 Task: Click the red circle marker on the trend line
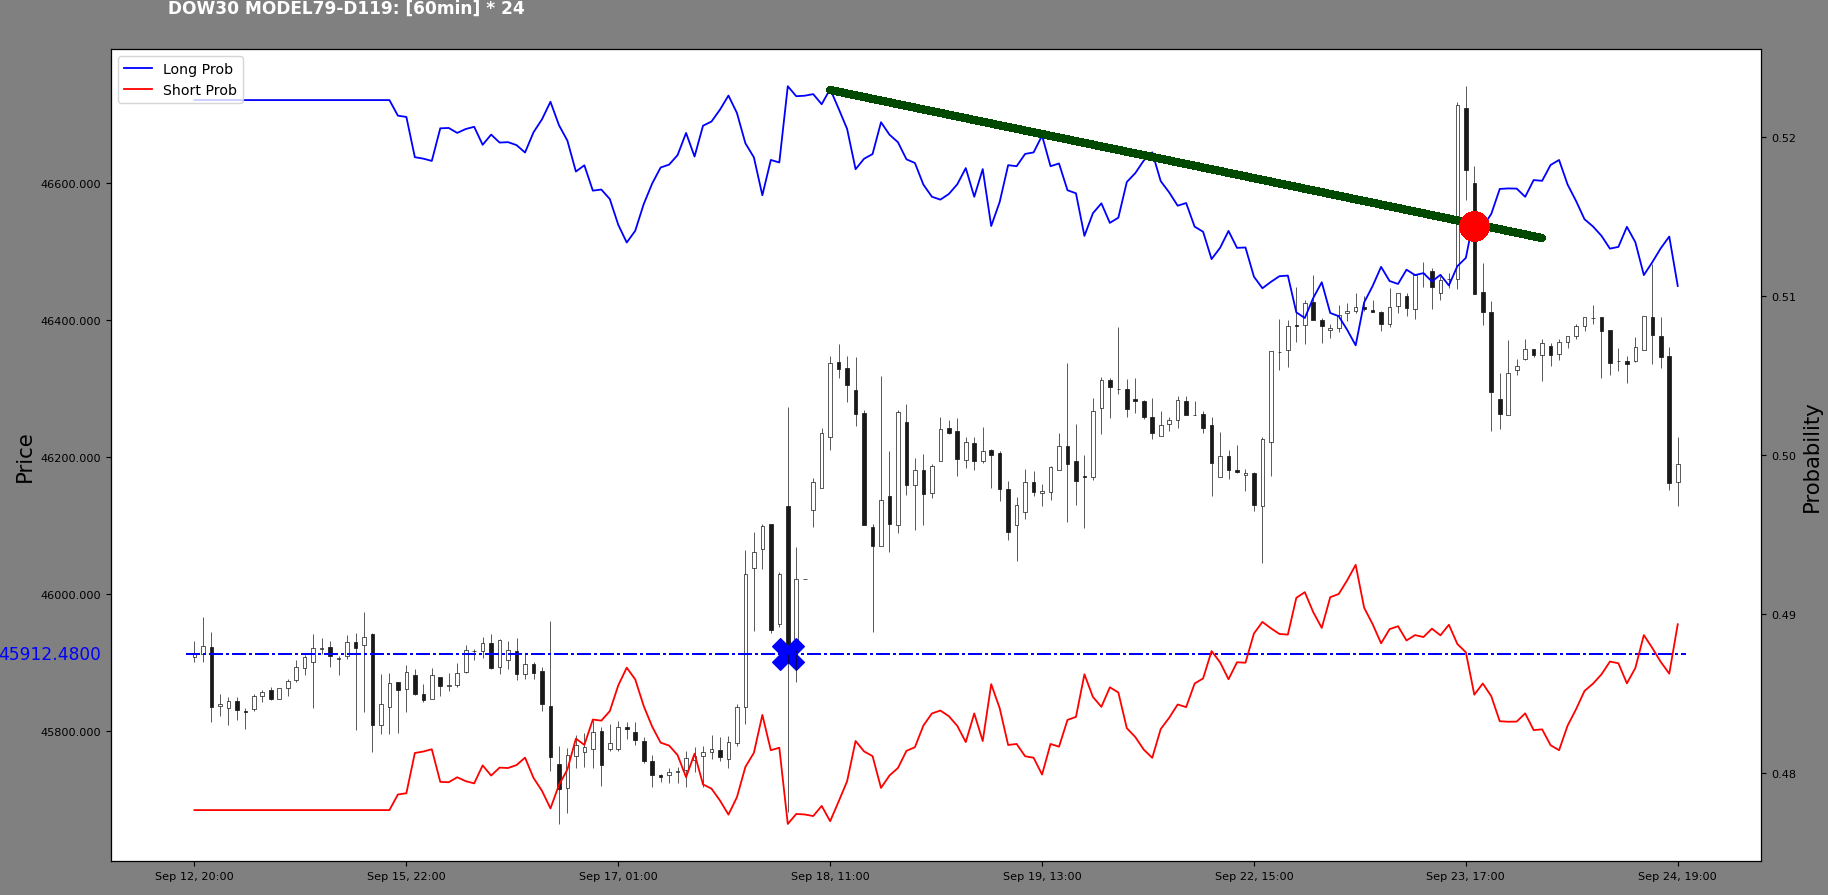1473,226
